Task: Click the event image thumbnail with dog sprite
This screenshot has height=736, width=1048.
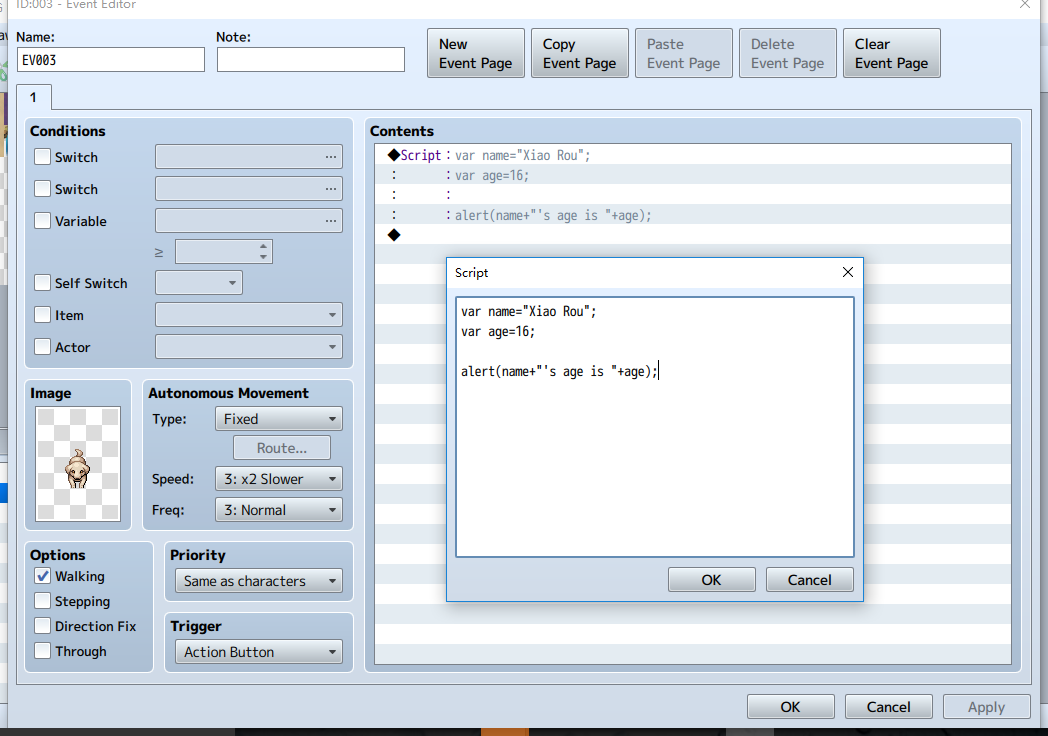Action: (78, 464)
